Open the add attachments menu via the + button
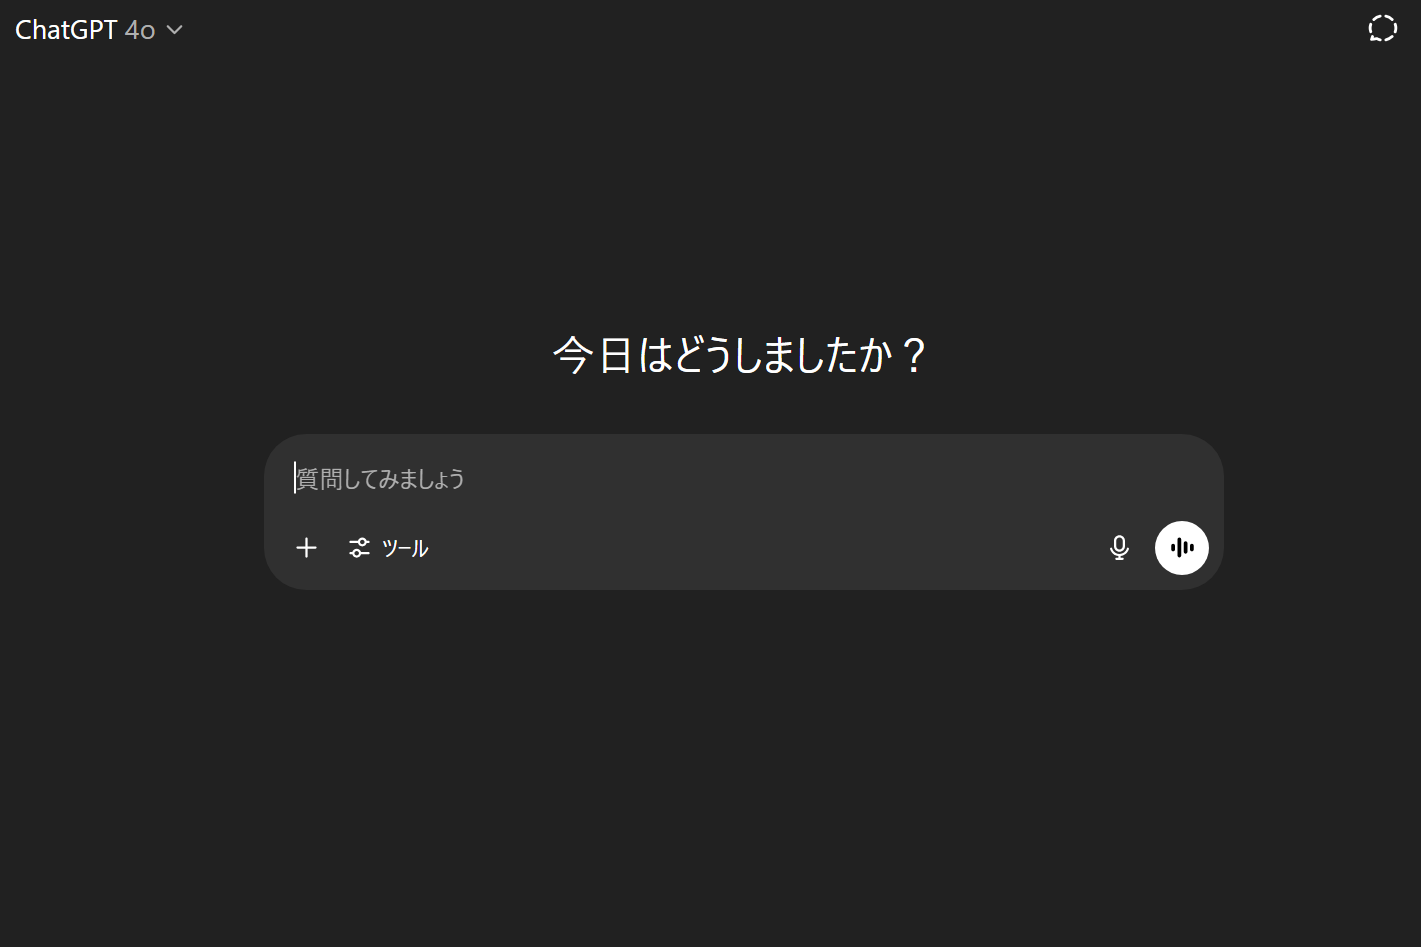 click(306, 548)
